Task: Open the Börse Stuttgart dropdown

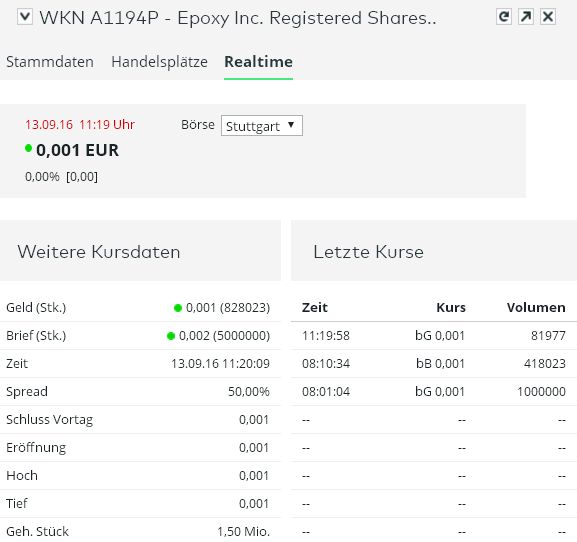Action: 262,126
